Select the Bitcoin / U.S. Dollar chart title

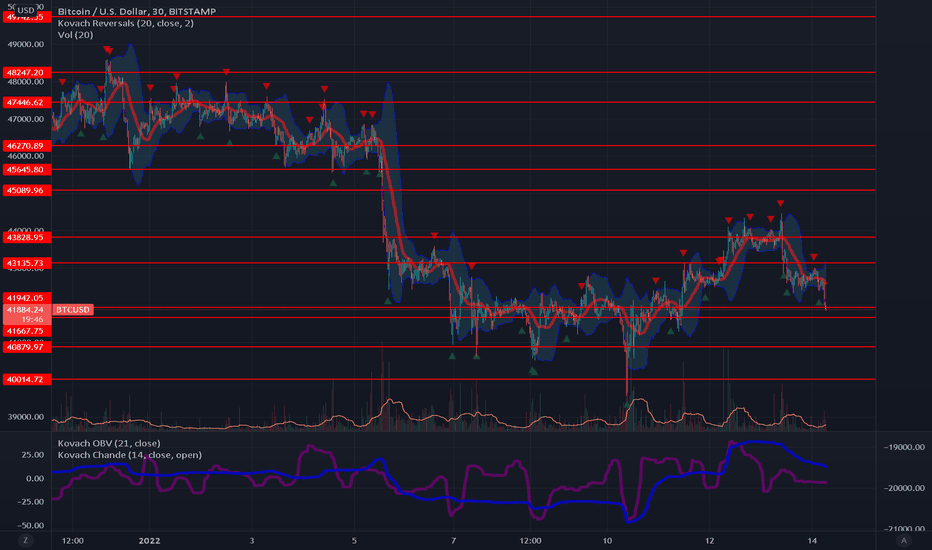click(x=137, y=11)
